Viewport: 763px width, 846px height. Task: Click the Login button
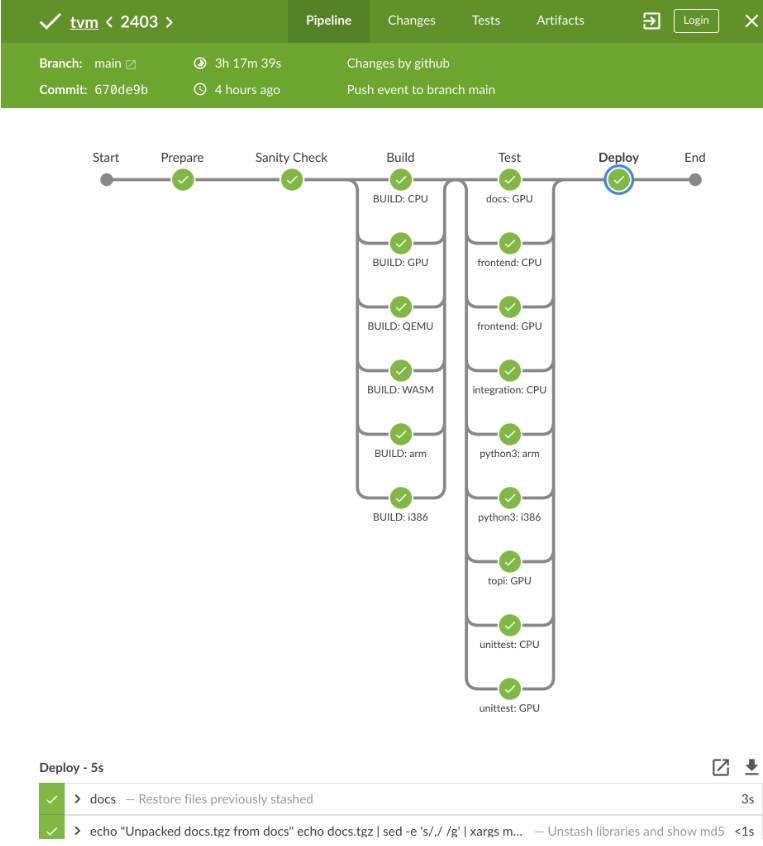coord(696,20)
